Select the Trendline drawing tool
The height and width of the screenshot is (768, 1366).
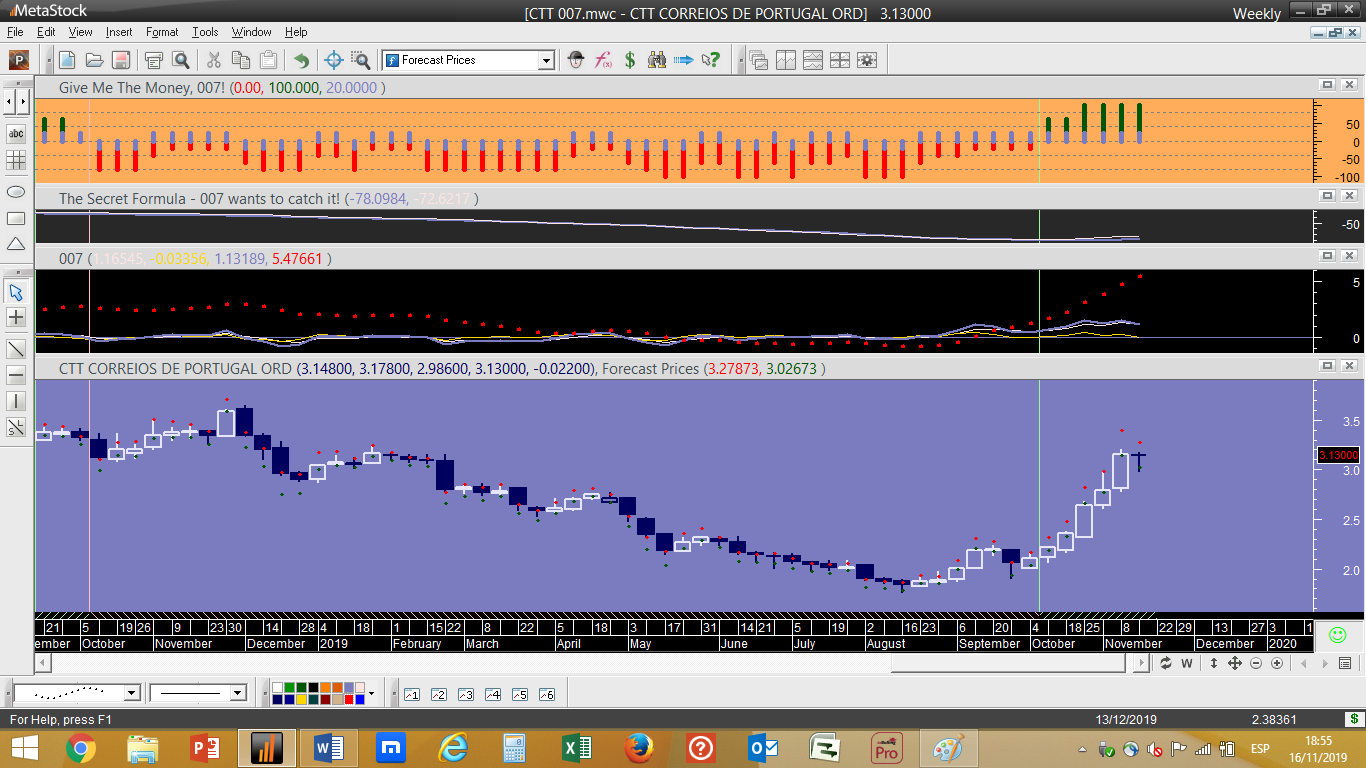point(16,349)
